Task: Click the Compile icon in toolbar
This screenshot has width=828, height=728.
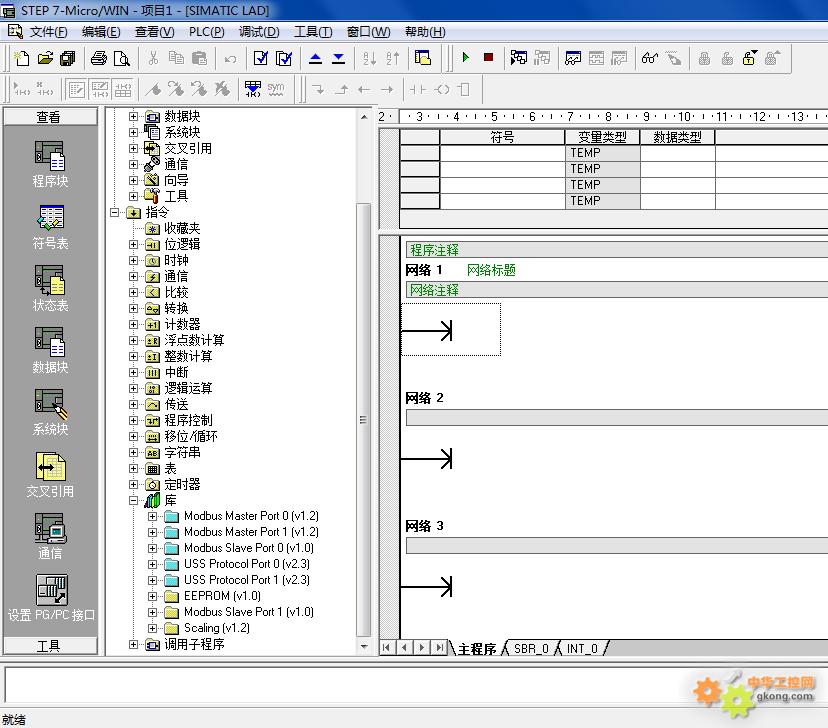Action: [x=261, y=58]
